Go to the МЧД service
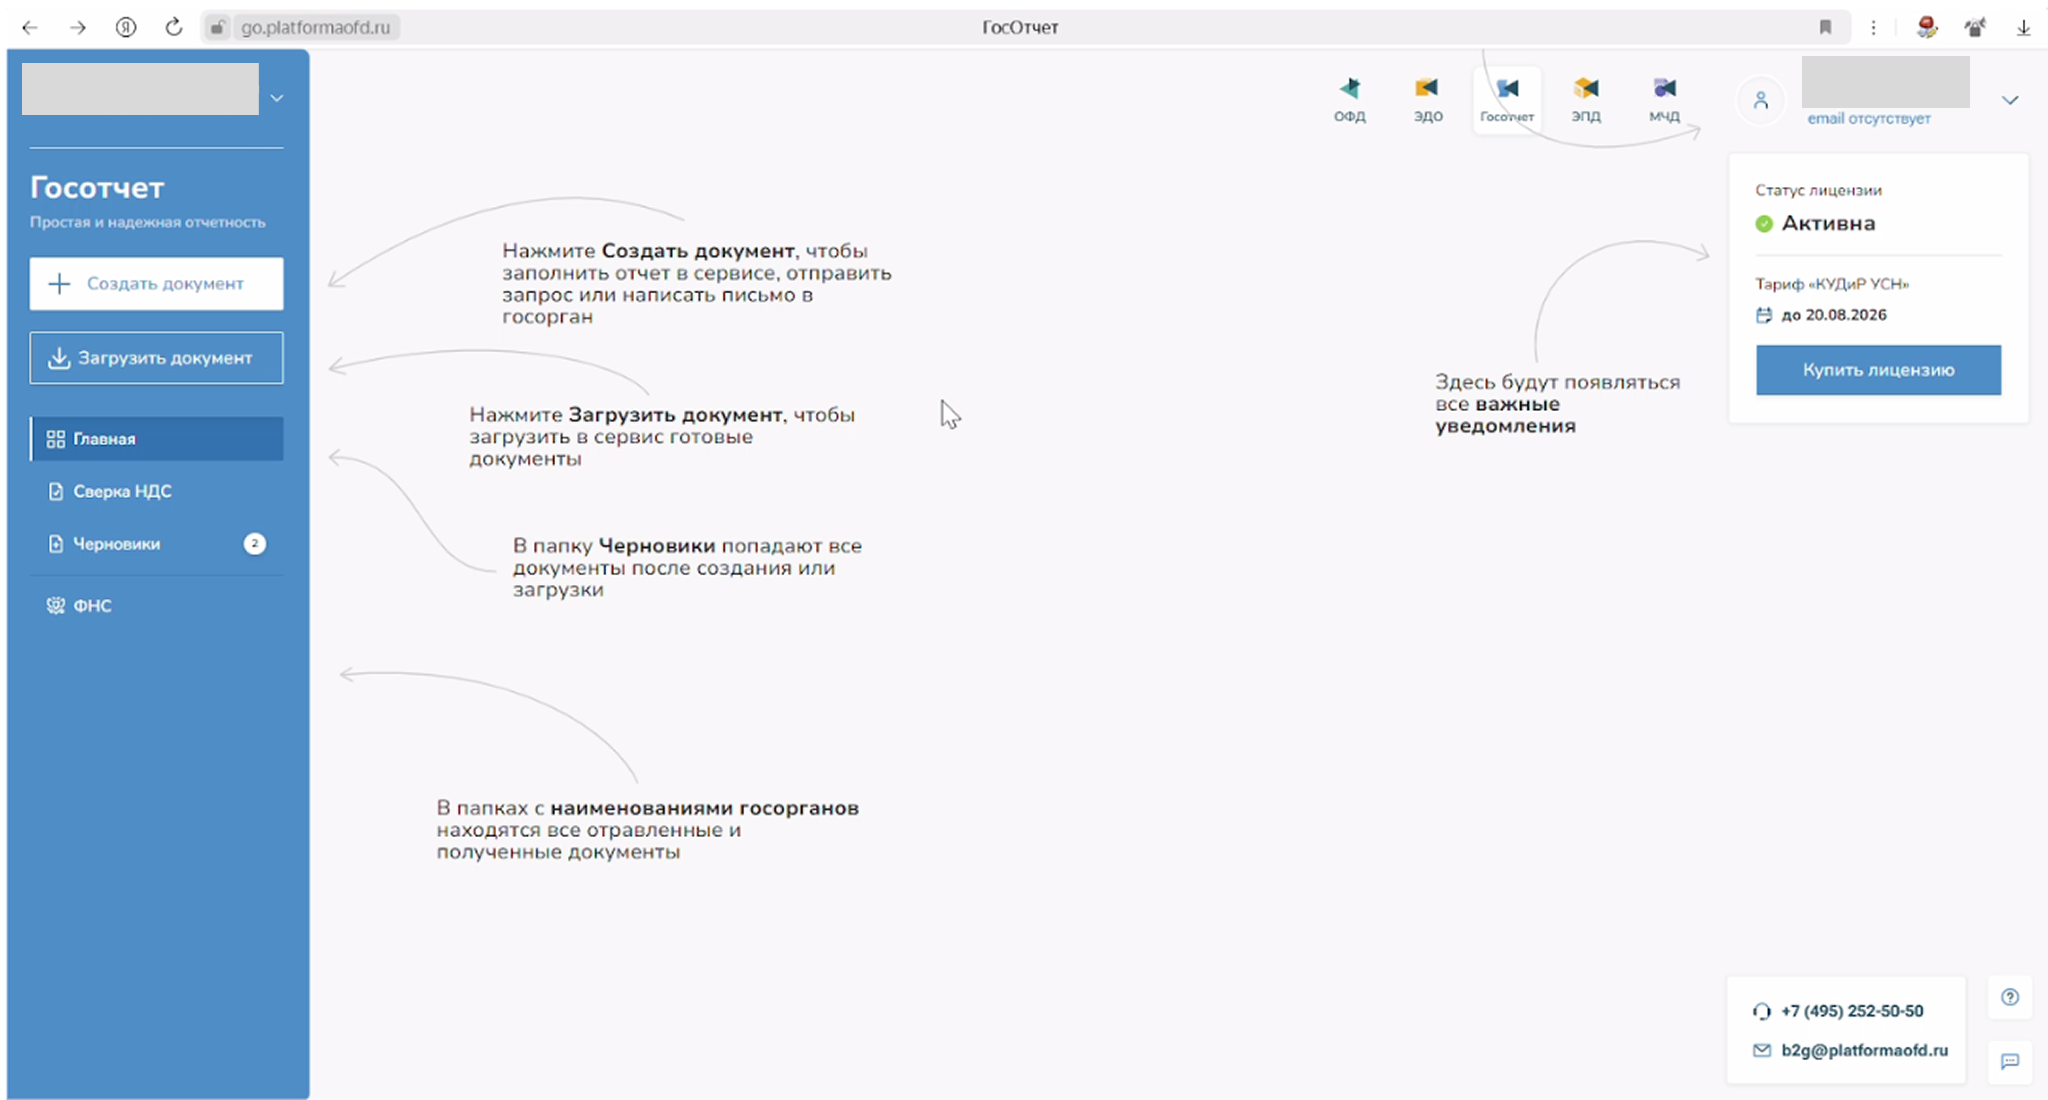The width and height of the screenshot is (2048, 1100). tap(1664, 99)
